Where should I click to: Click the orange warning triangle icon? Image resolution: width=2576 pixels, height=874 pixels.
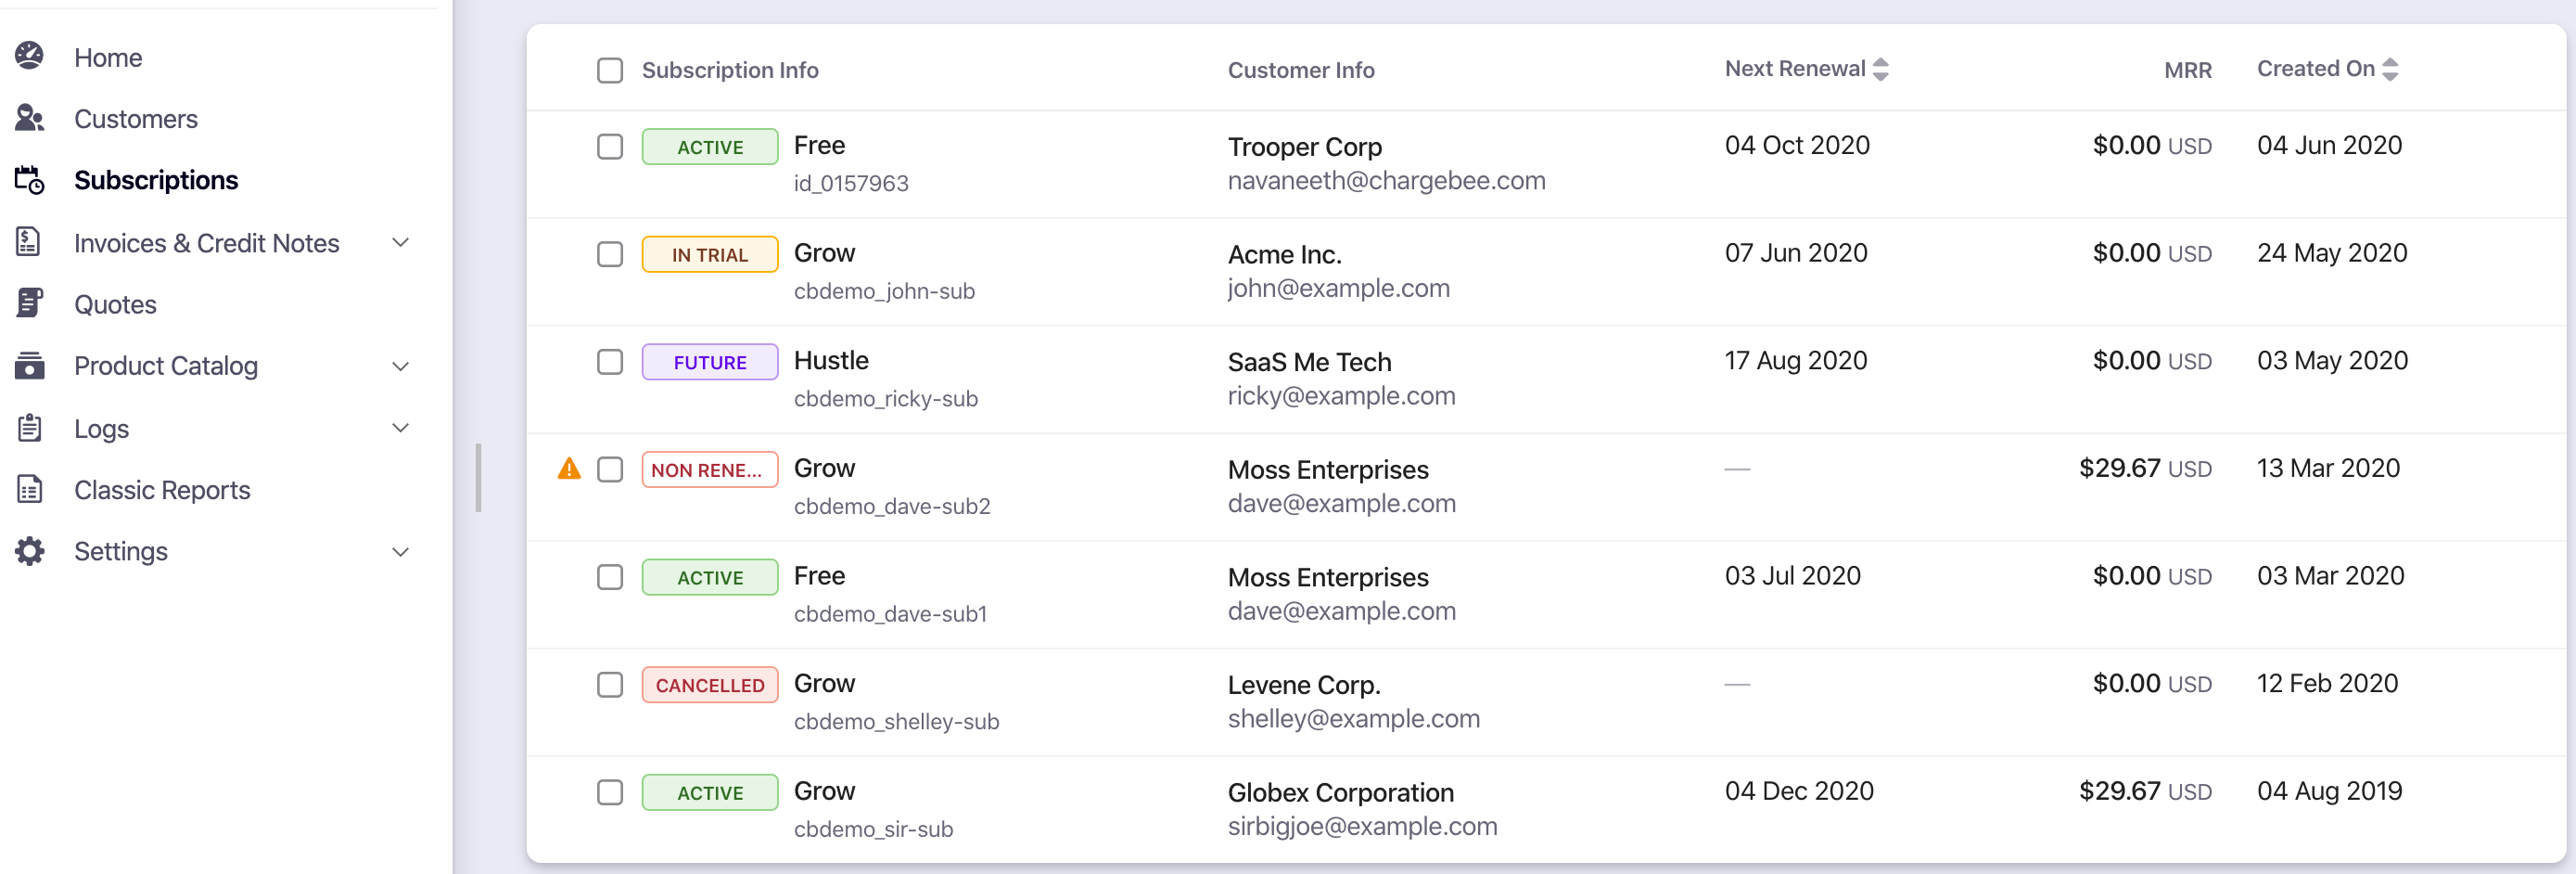(569, 468)
